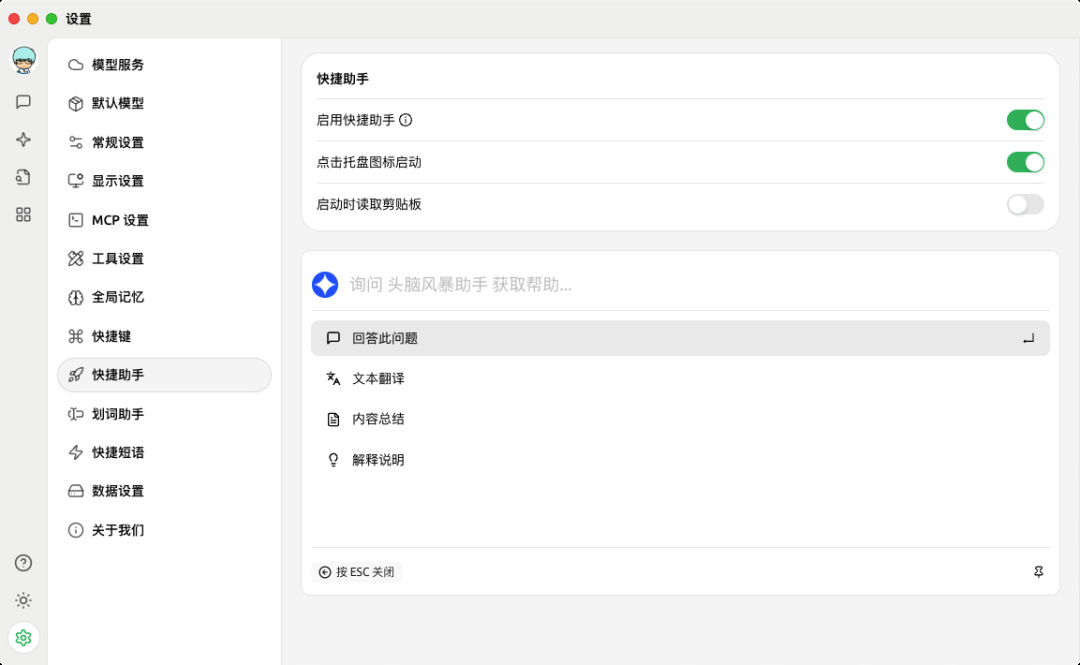Click the 设置 window title
Viewport: 1080px width, 665px height.
79,19
